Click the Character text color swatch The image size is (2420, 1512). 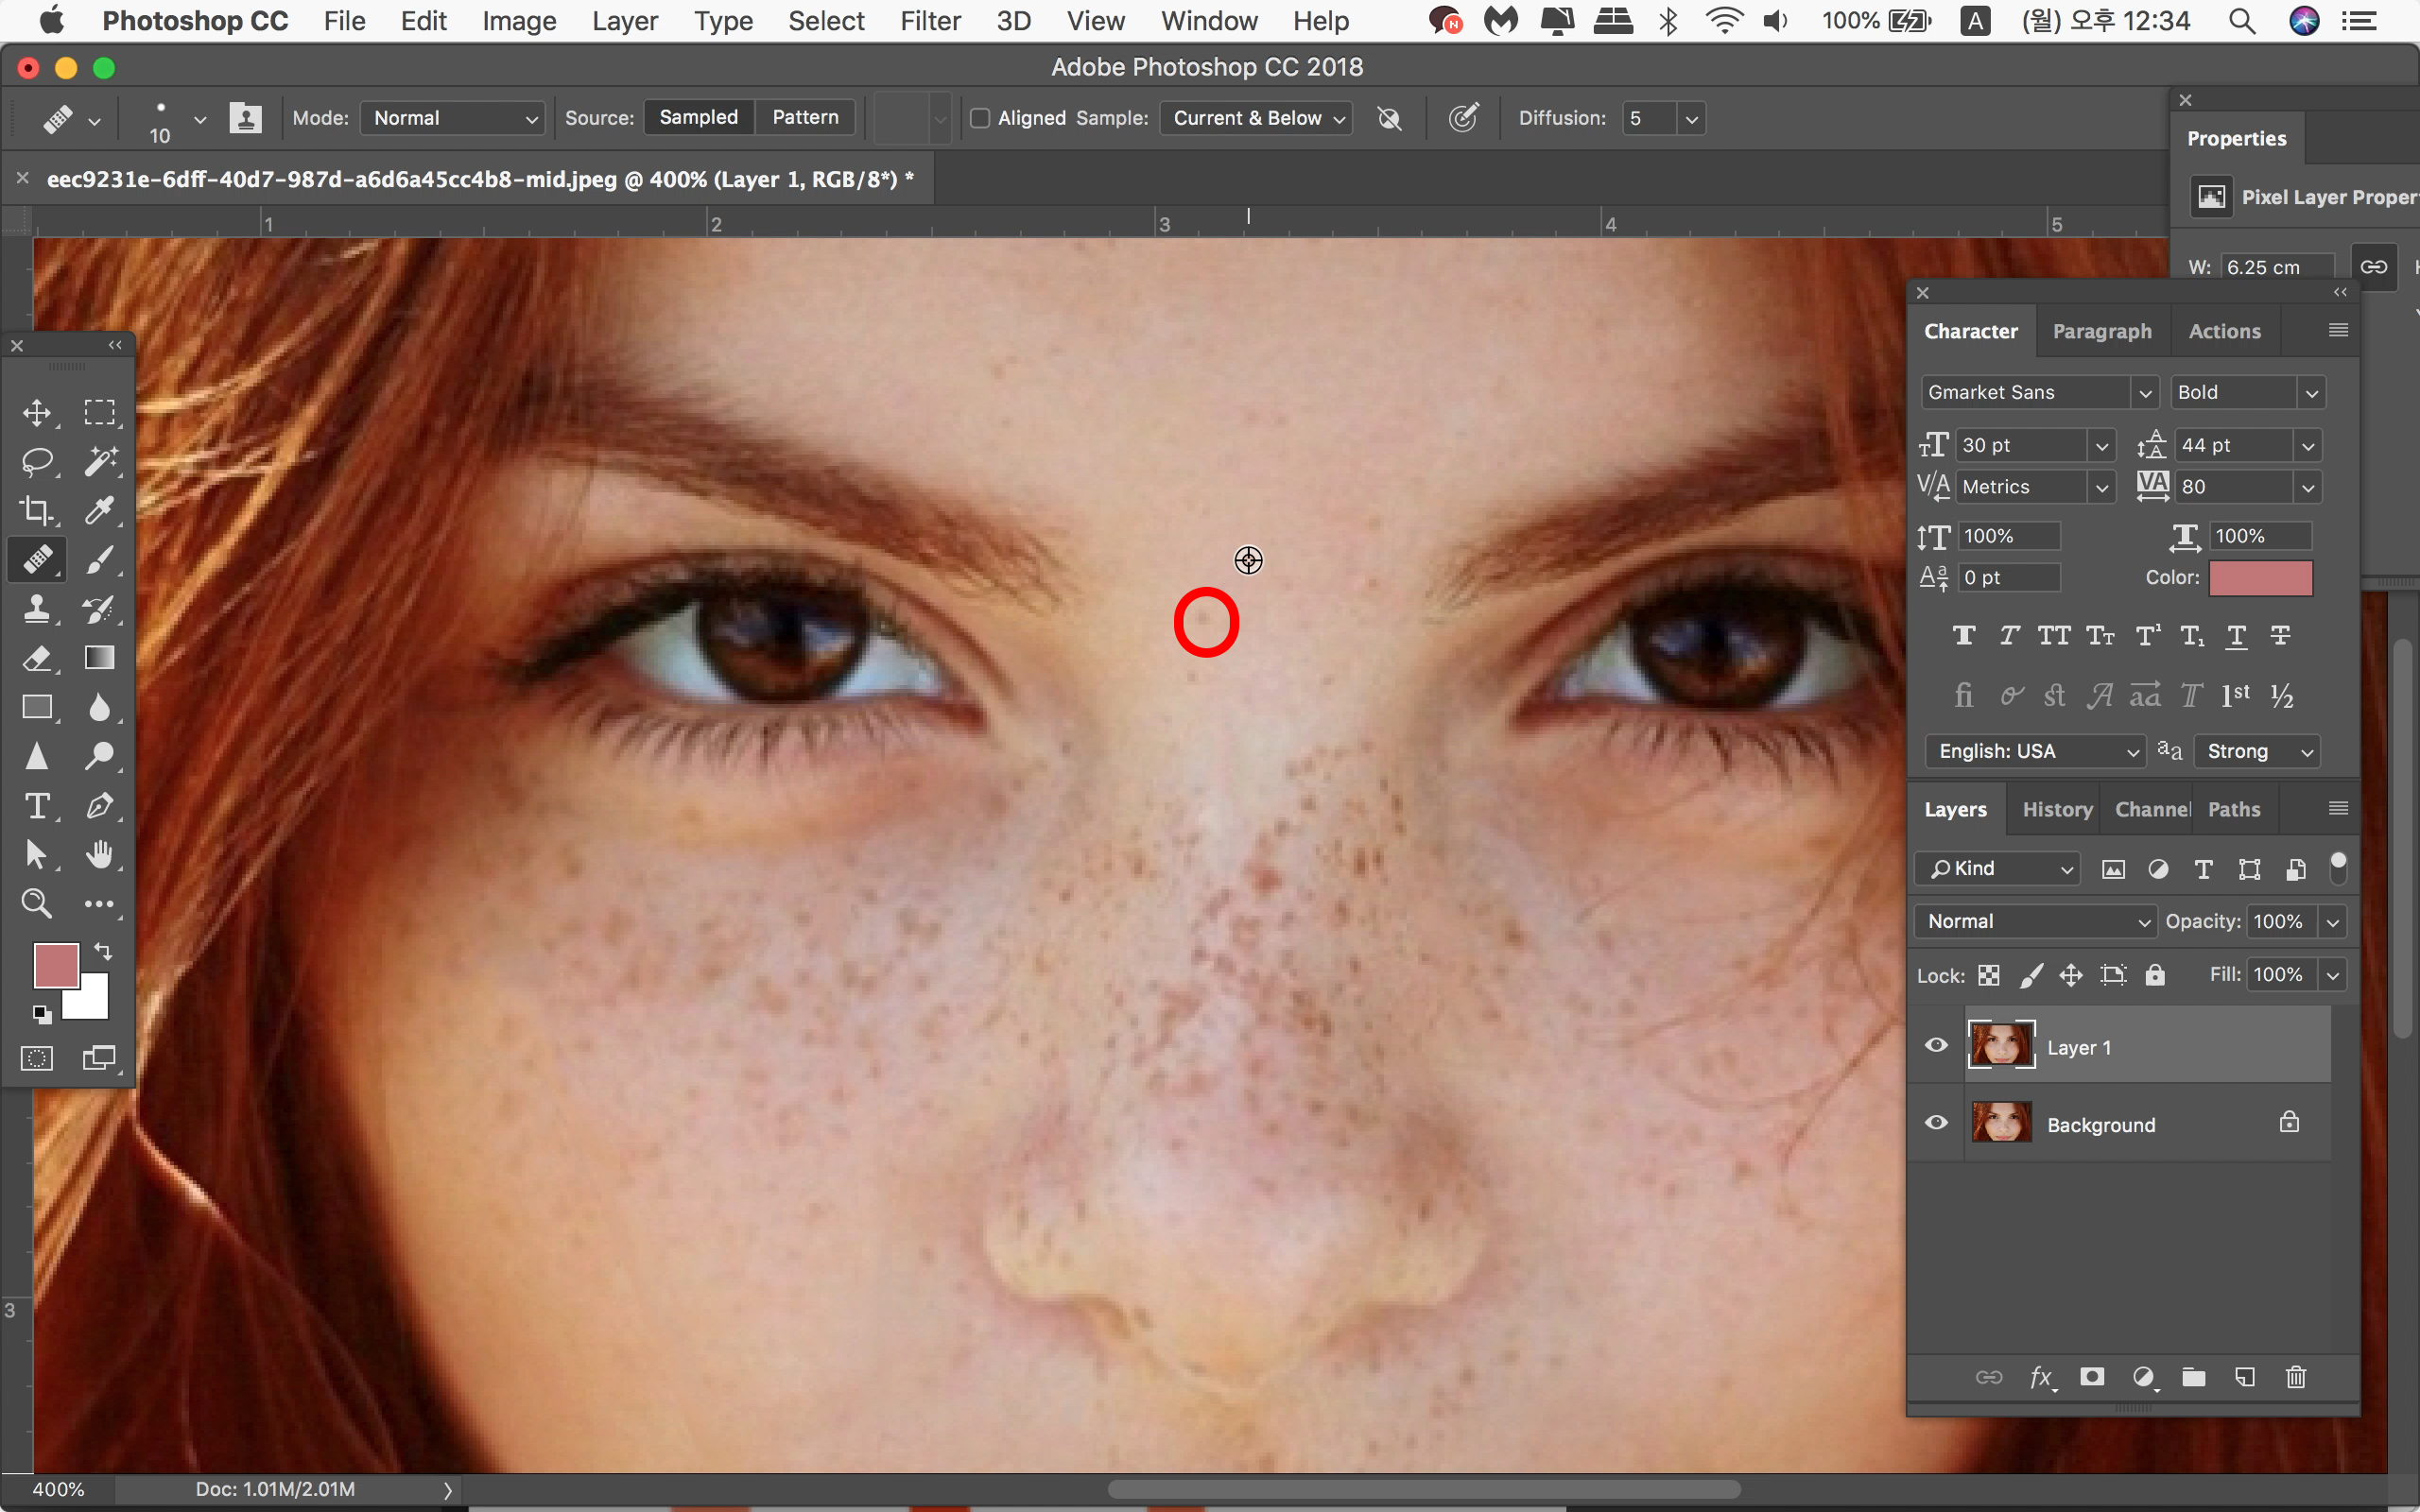click(x=2260, y=577)
